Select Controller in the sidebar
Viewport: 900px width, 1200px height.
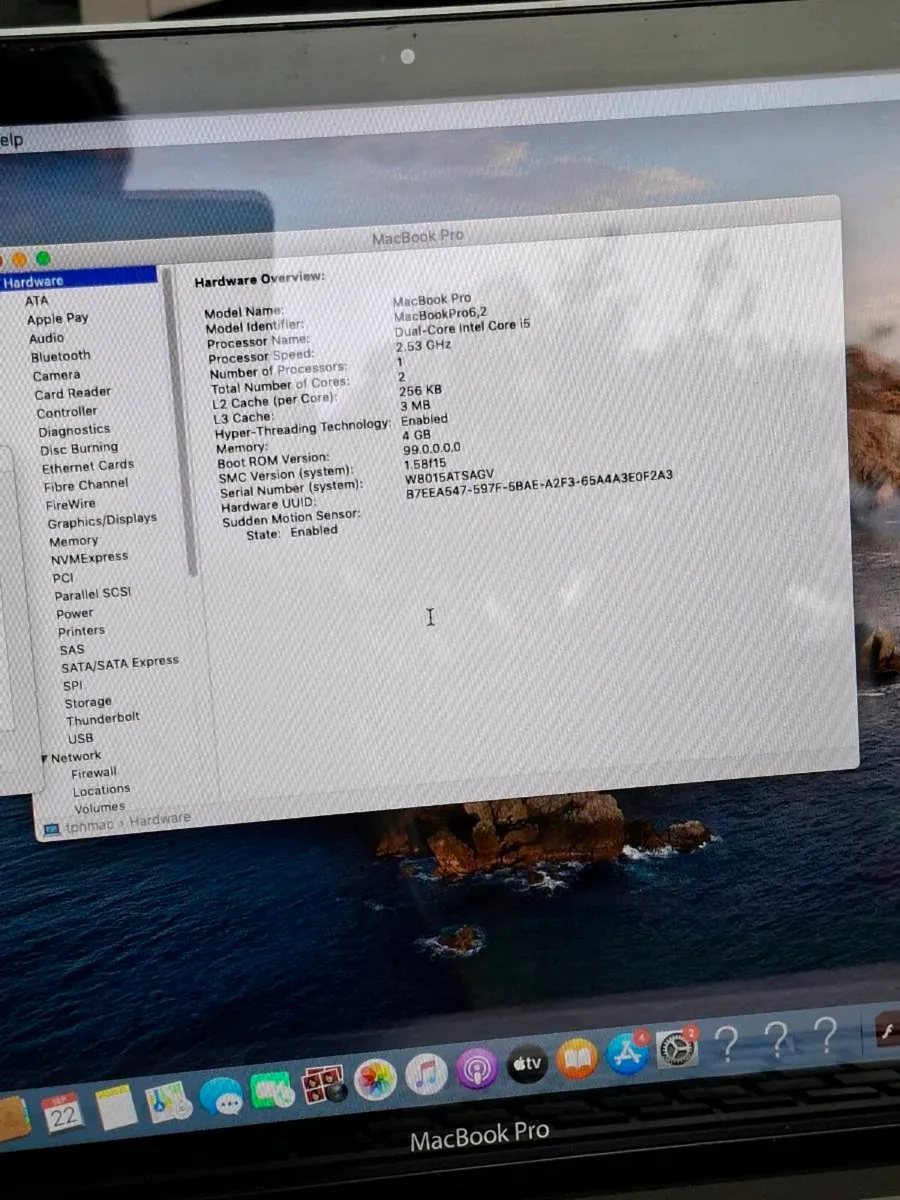point(67,412)
